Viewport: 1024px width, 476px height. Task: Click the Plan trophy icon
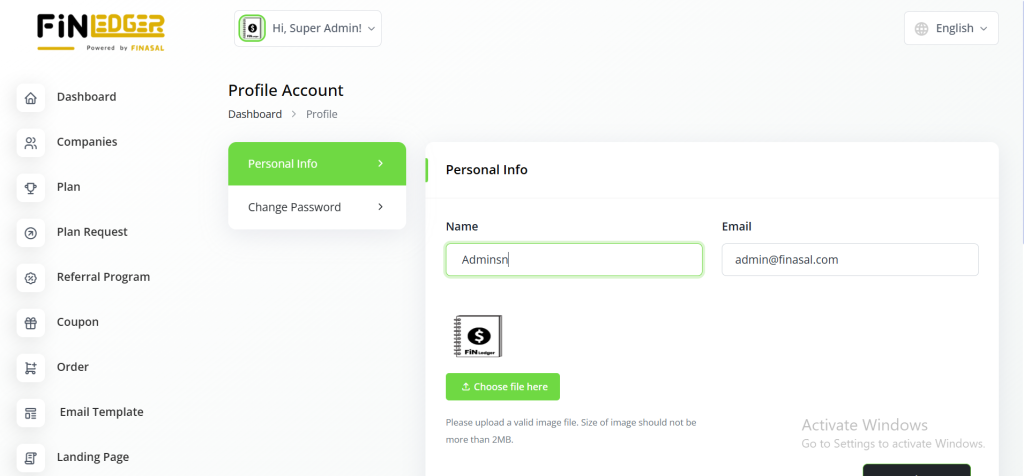pyautogui.click(x=31, y=188)
